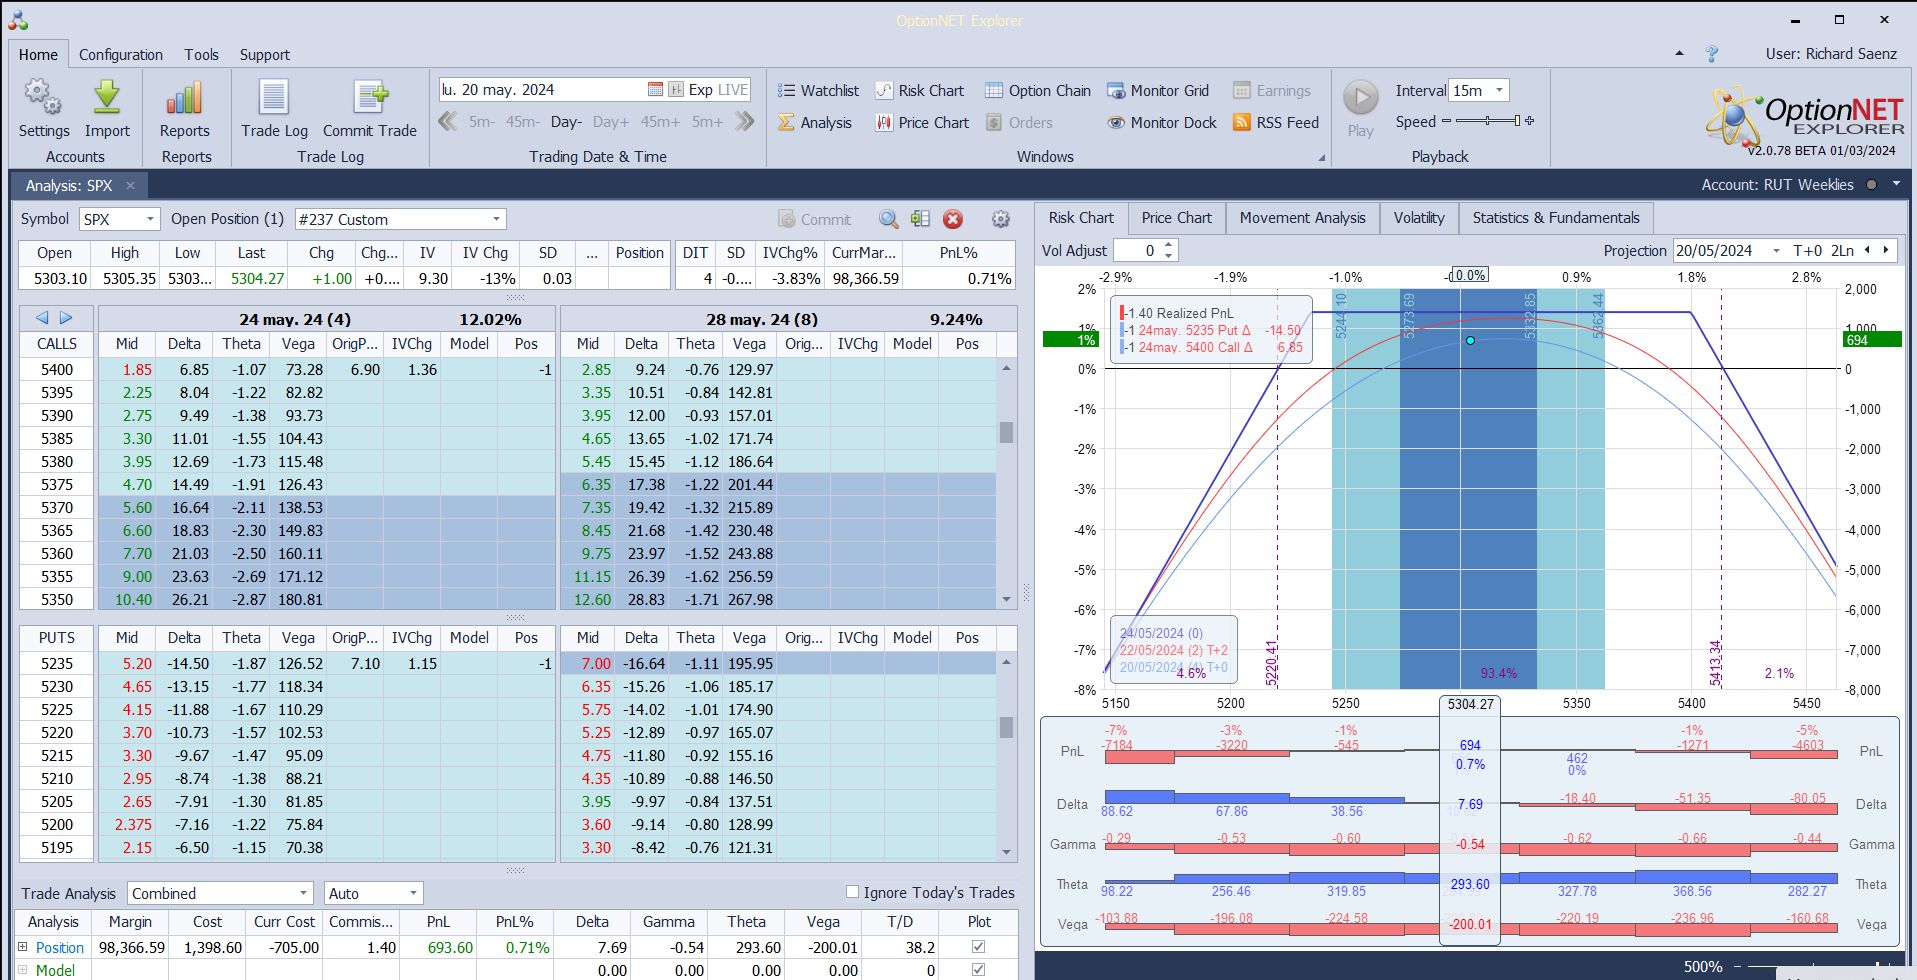Open the Symbol SPX dropdown
Image resolution: width=1917 pixels, height=980 pixels.
150,219
